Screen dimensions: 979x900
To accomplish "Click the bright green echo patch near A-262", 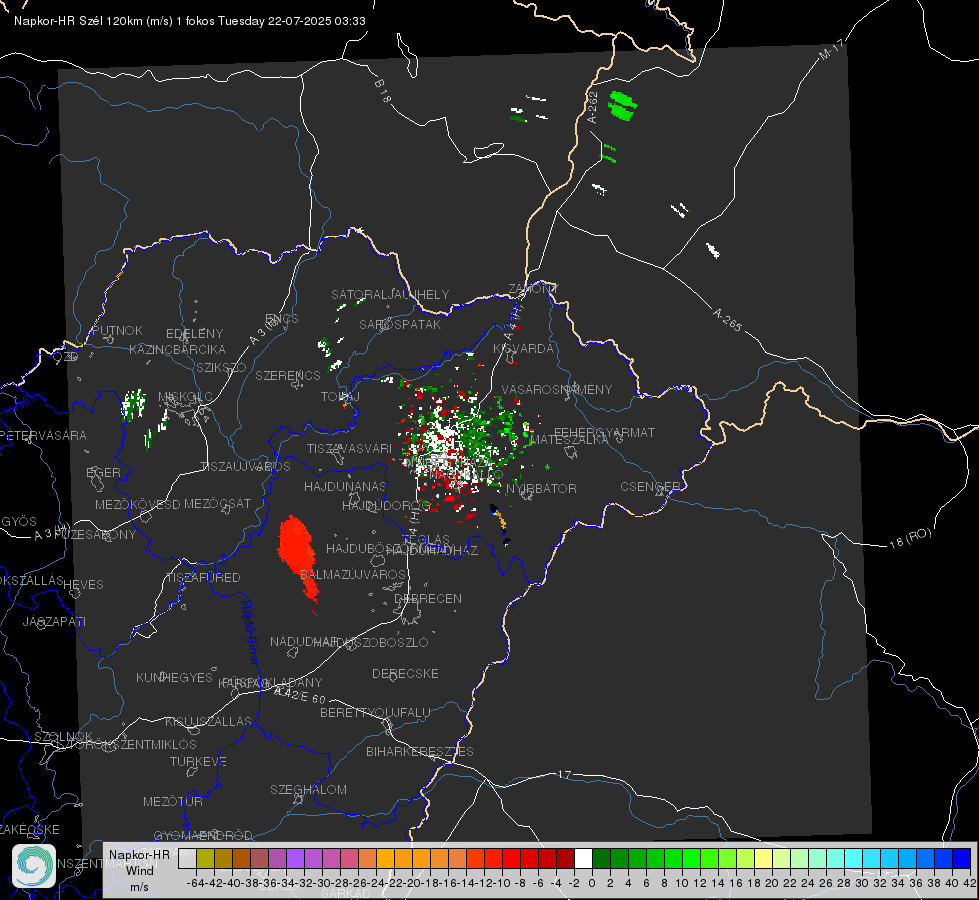I will click(x=622, y=105).
